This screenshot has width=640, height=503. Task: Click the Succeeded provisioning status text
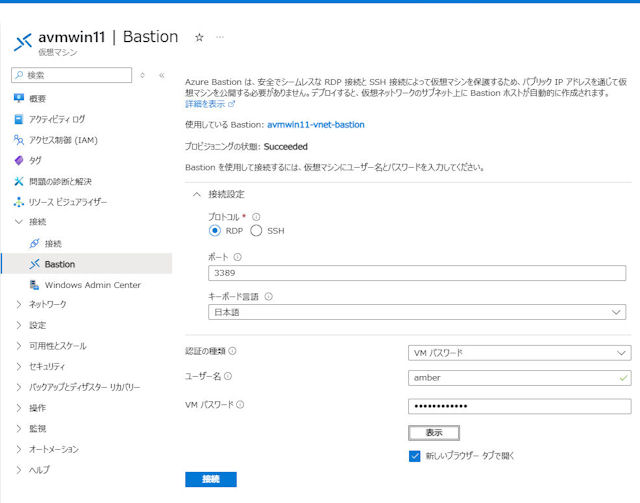point(286,147)
